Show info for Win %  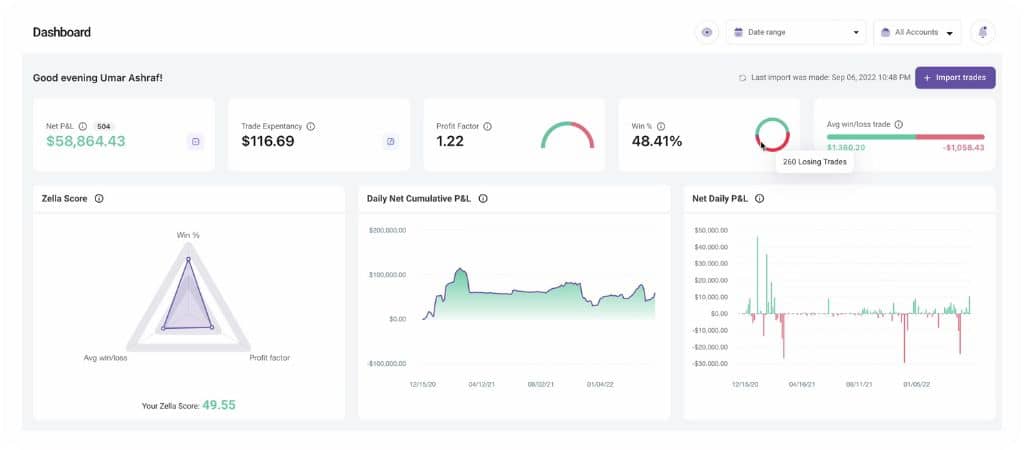click(661, 126)
